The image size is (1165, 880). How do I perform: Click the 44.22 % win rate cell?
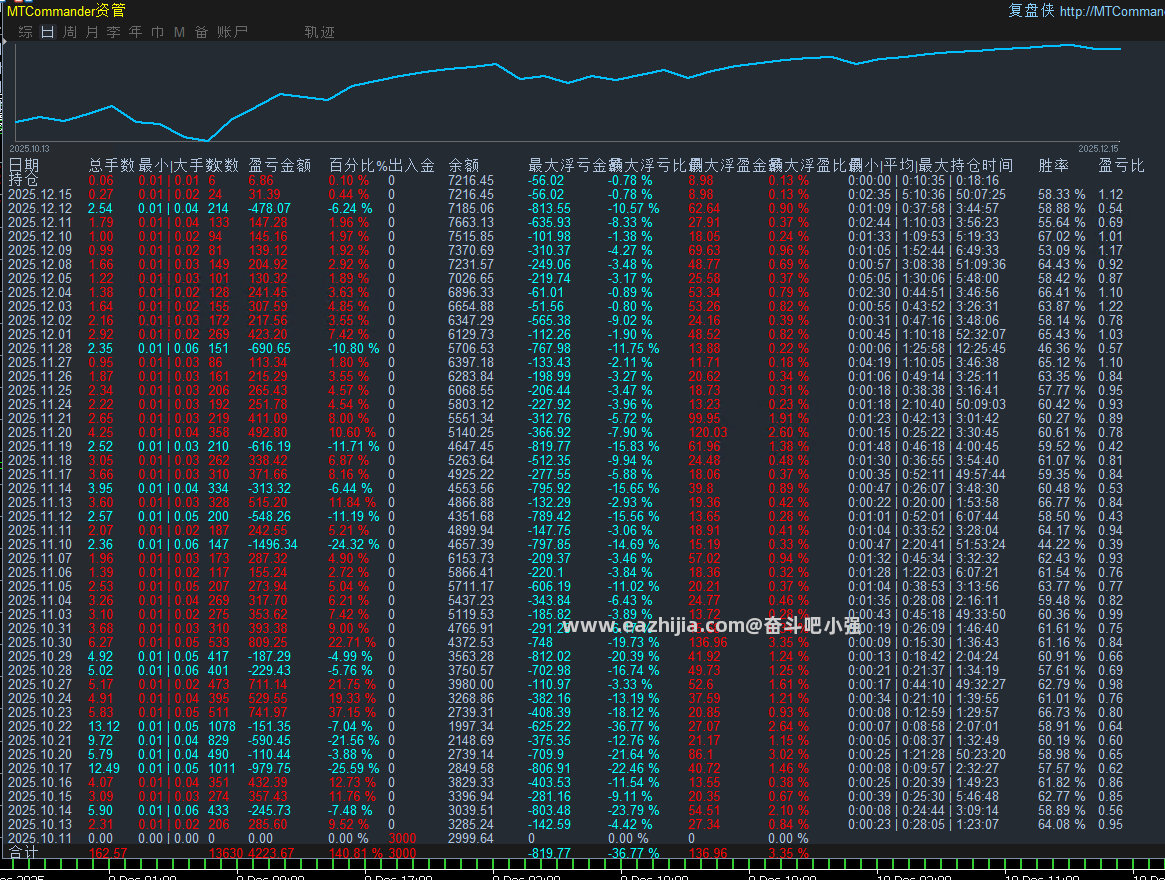[x=1062, y=544]
